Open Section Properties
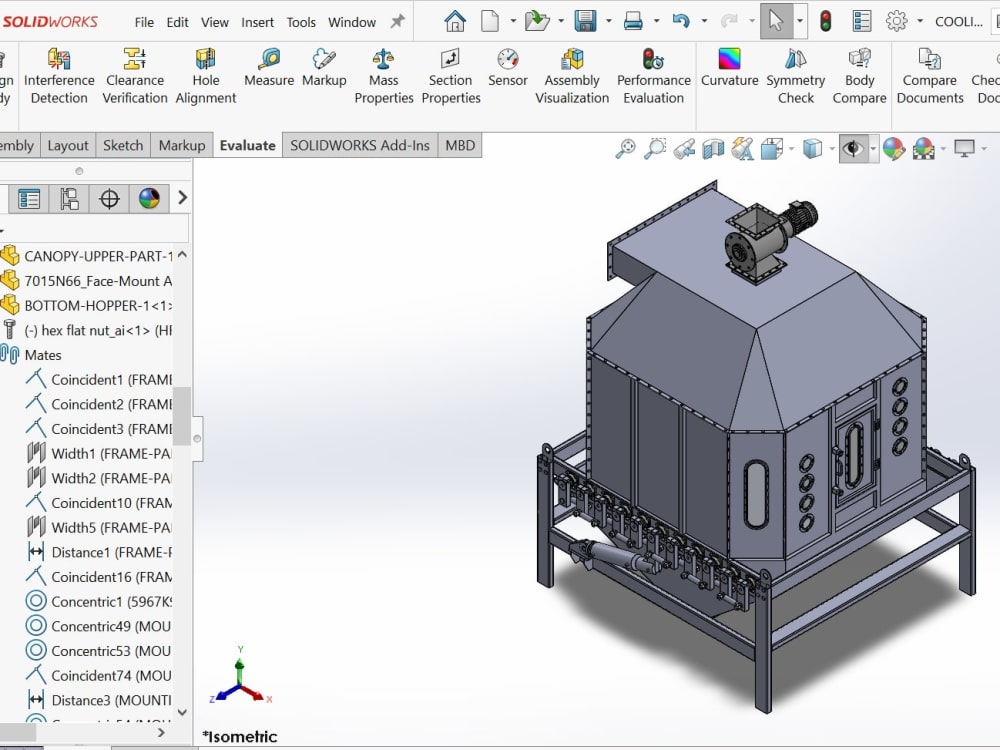 [450, 76]
